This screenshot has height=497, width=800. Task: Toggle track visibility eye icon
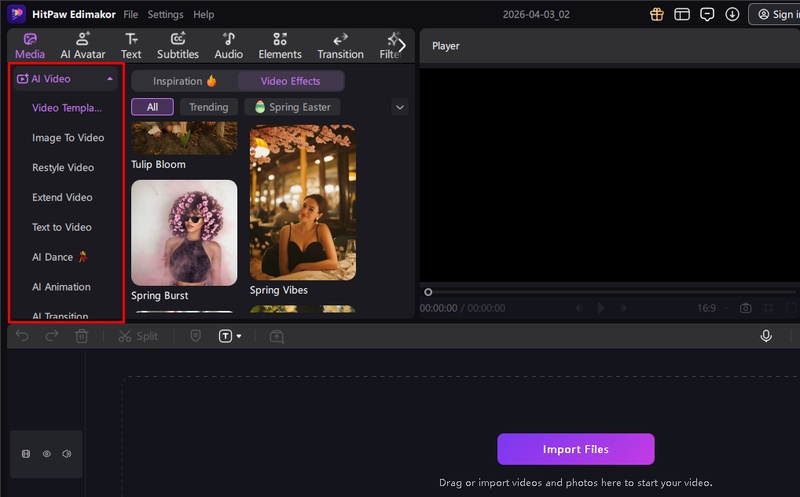pyautogui.click(x=46, y=454)
